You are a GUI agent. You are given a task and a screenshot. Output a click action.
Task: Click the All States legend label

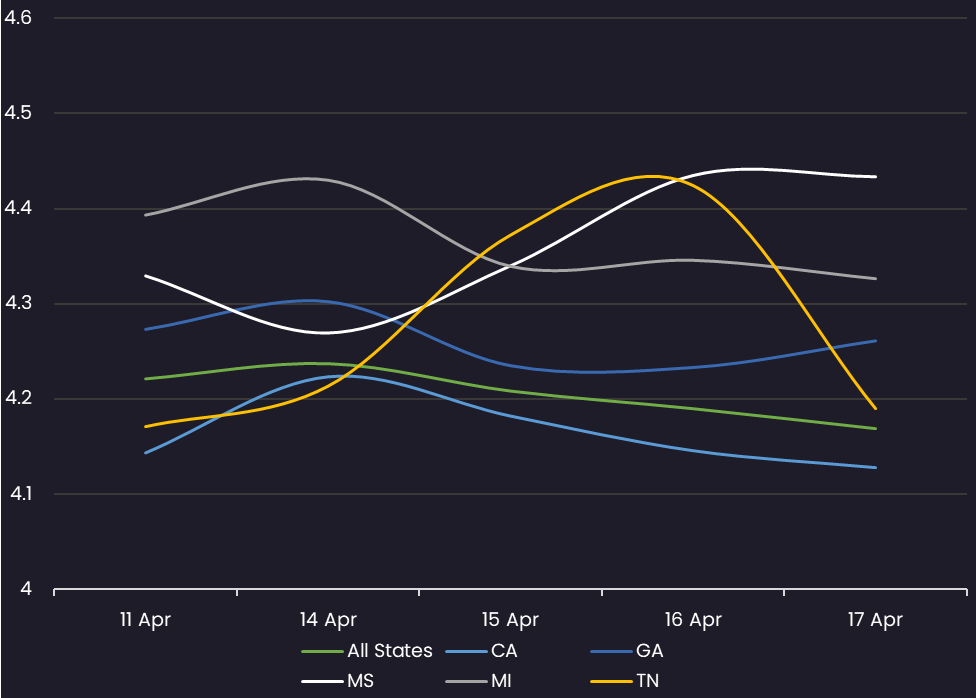coord(390,651)
